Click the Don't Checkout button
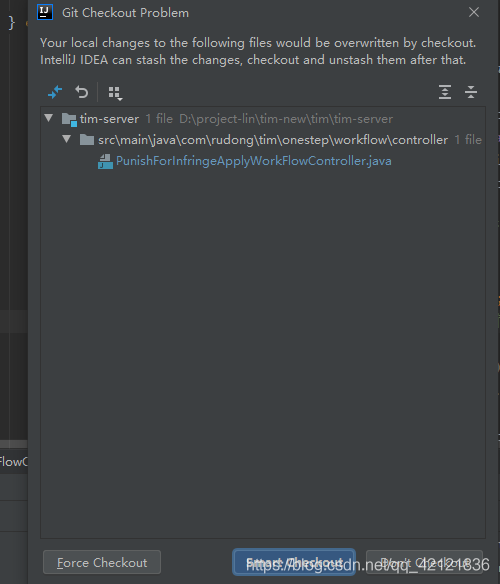The width and height of the screenshot is (500, 584). [x=424, y=562]
